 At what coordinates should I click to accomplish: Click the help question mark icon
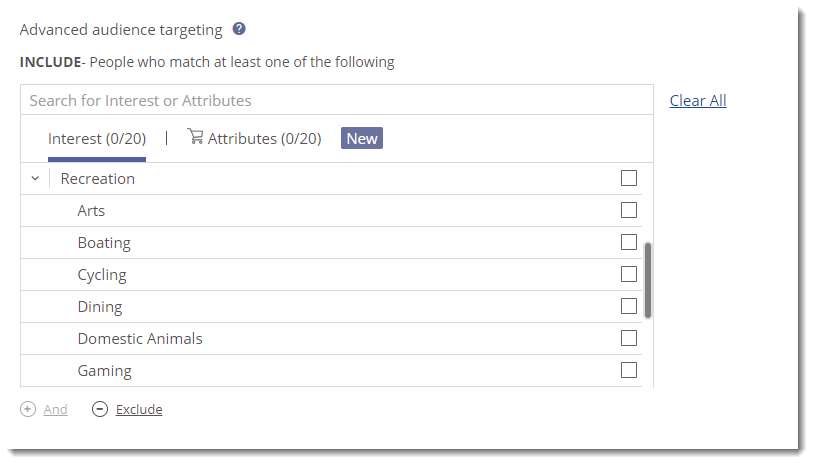point(239,29)
